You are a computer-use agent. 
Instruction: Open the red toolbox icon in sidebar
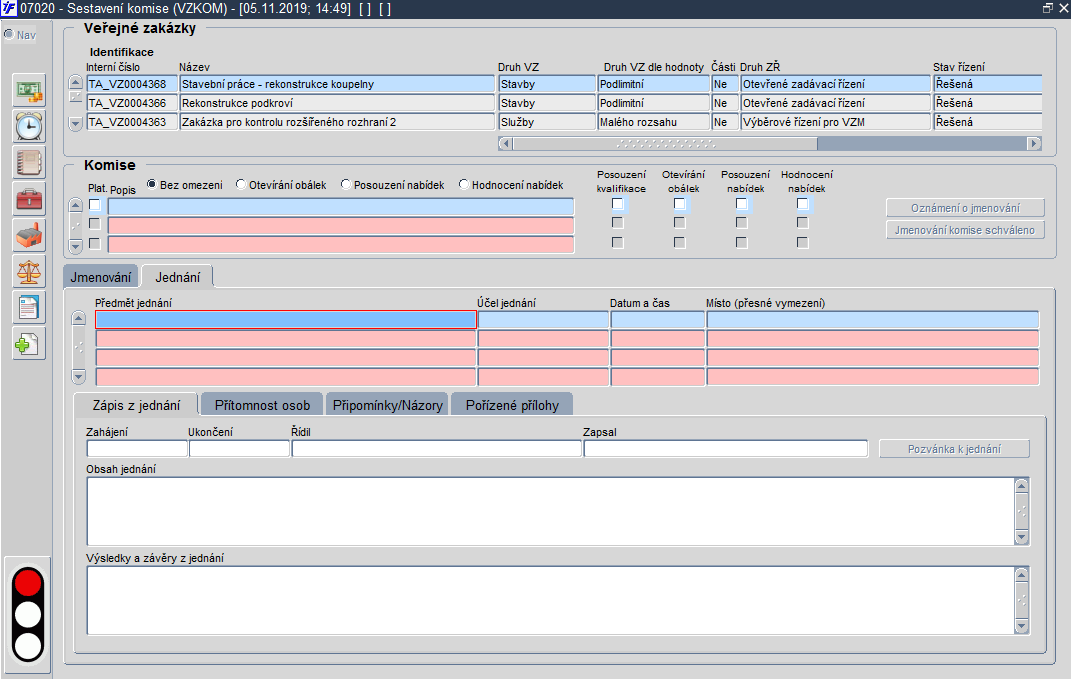(x=29, y=199)
